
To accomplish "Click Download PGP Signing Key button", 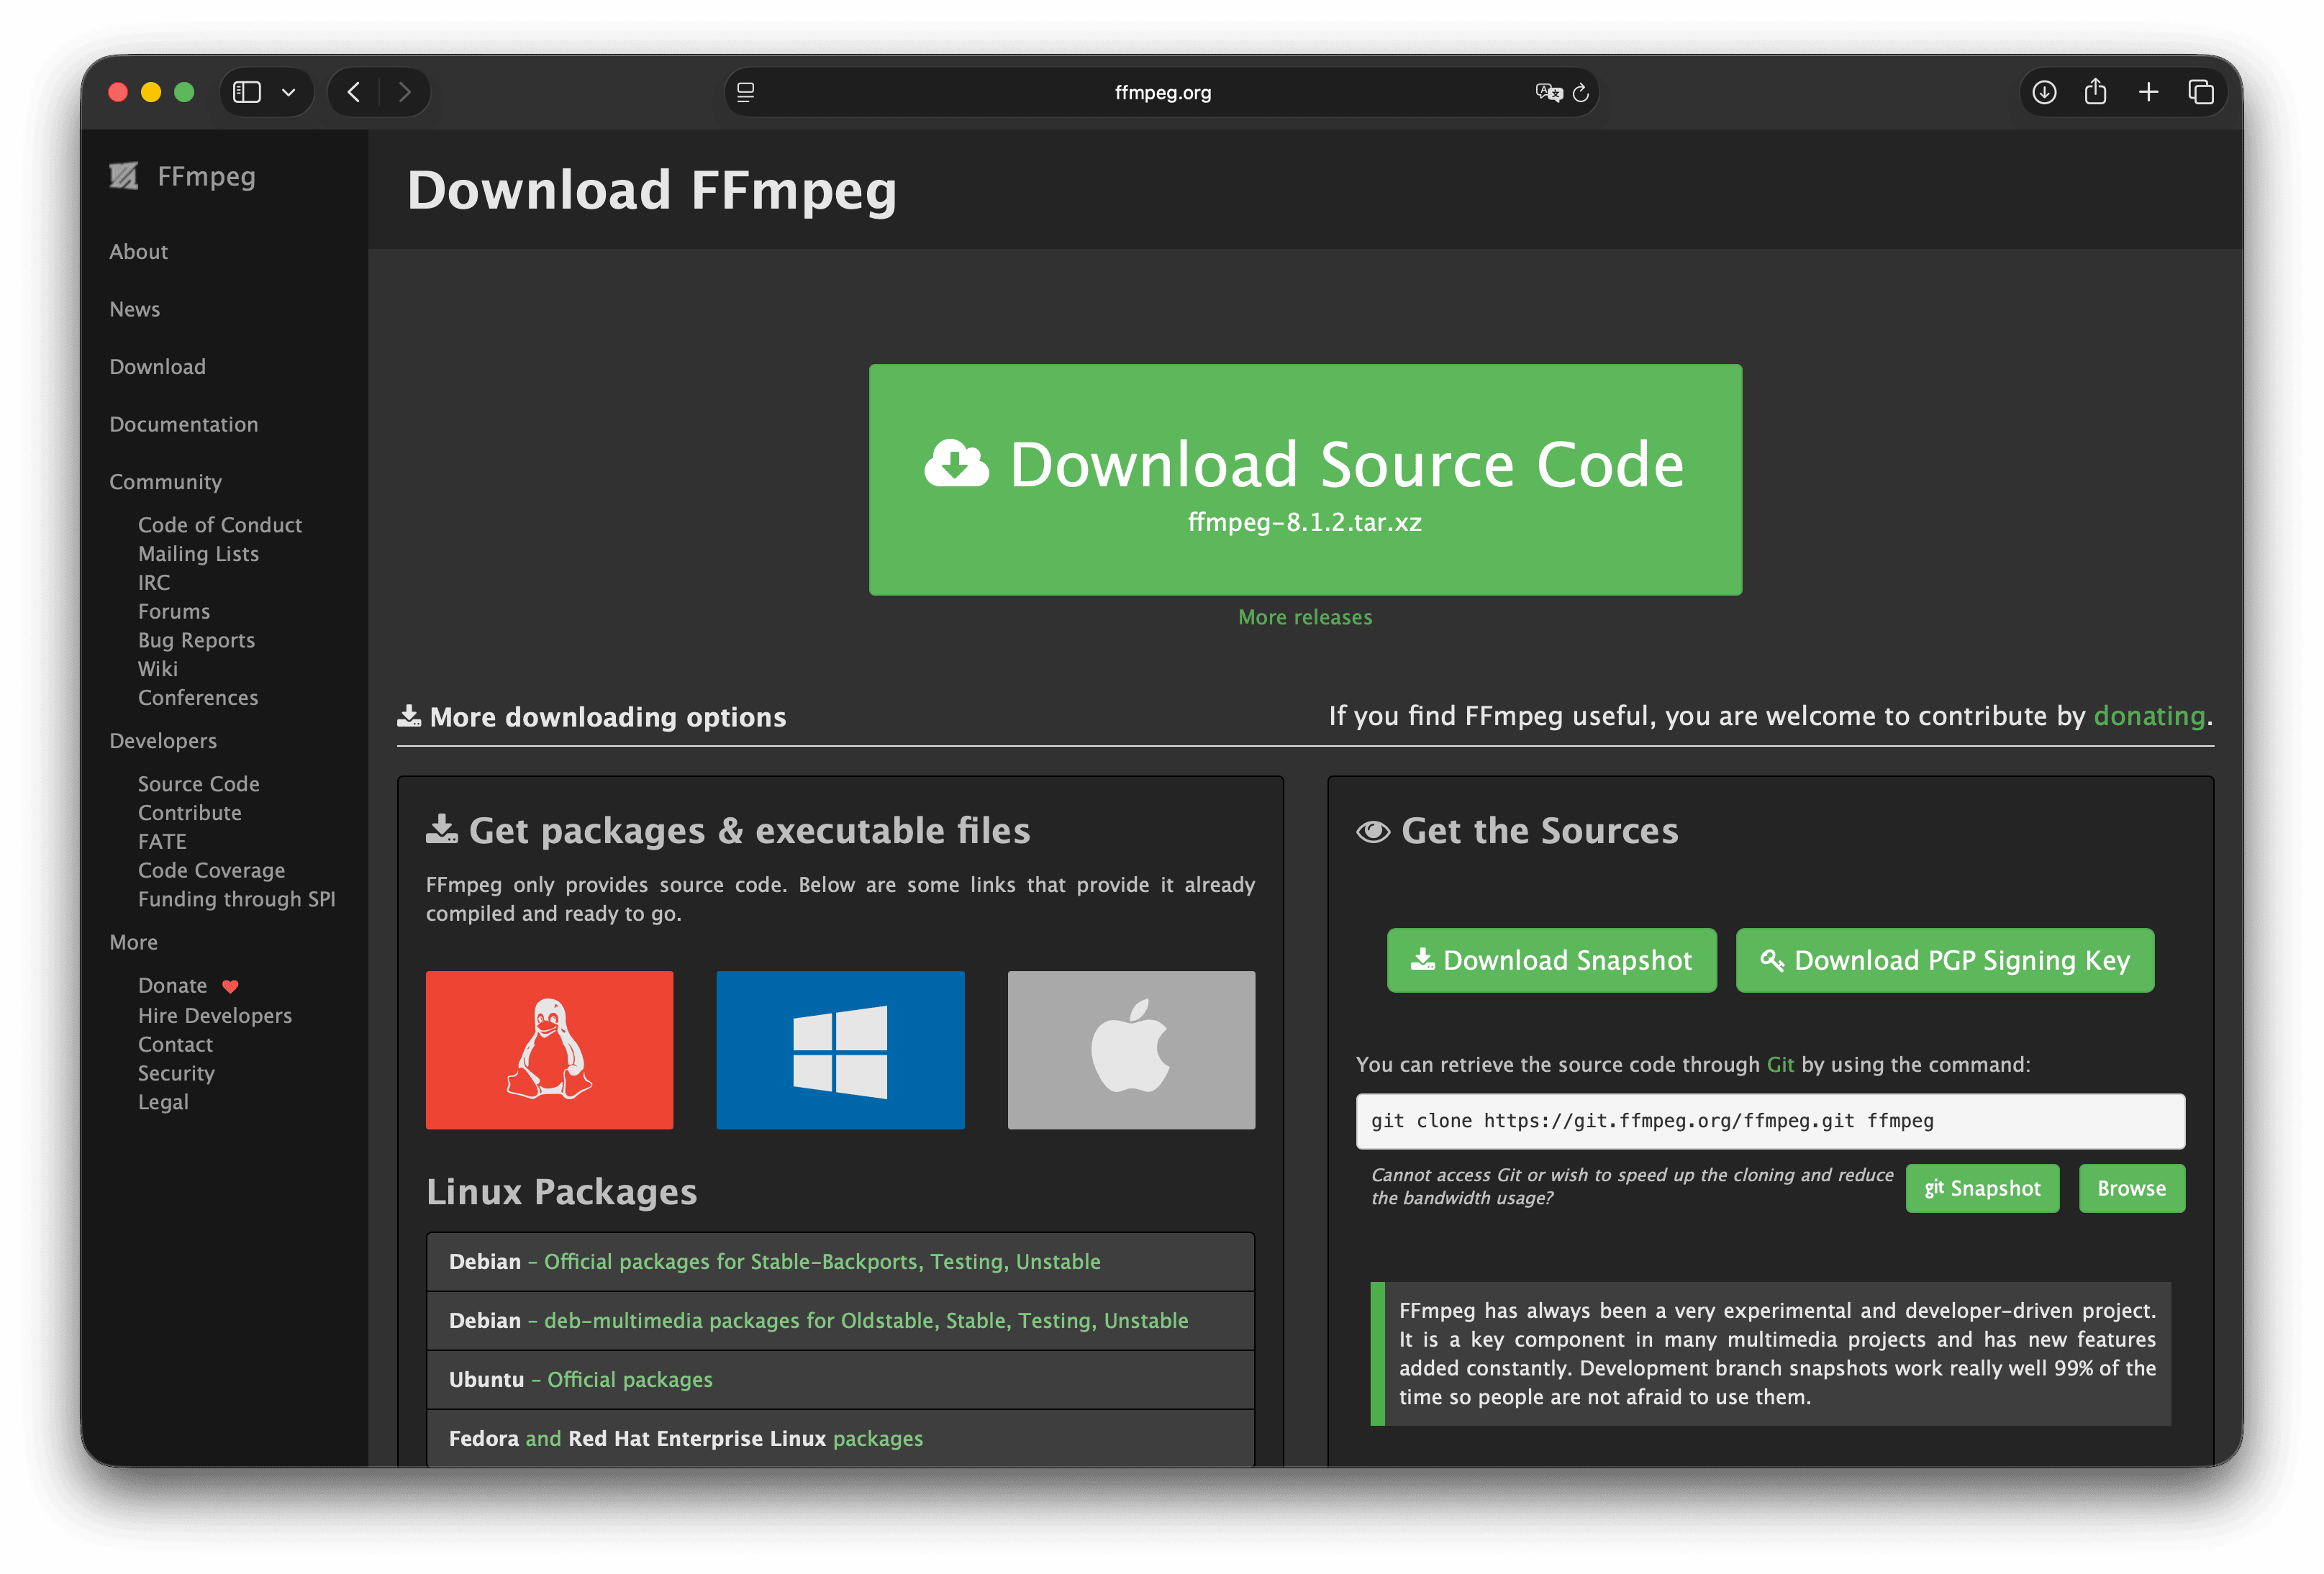I will pos(1944,960).
